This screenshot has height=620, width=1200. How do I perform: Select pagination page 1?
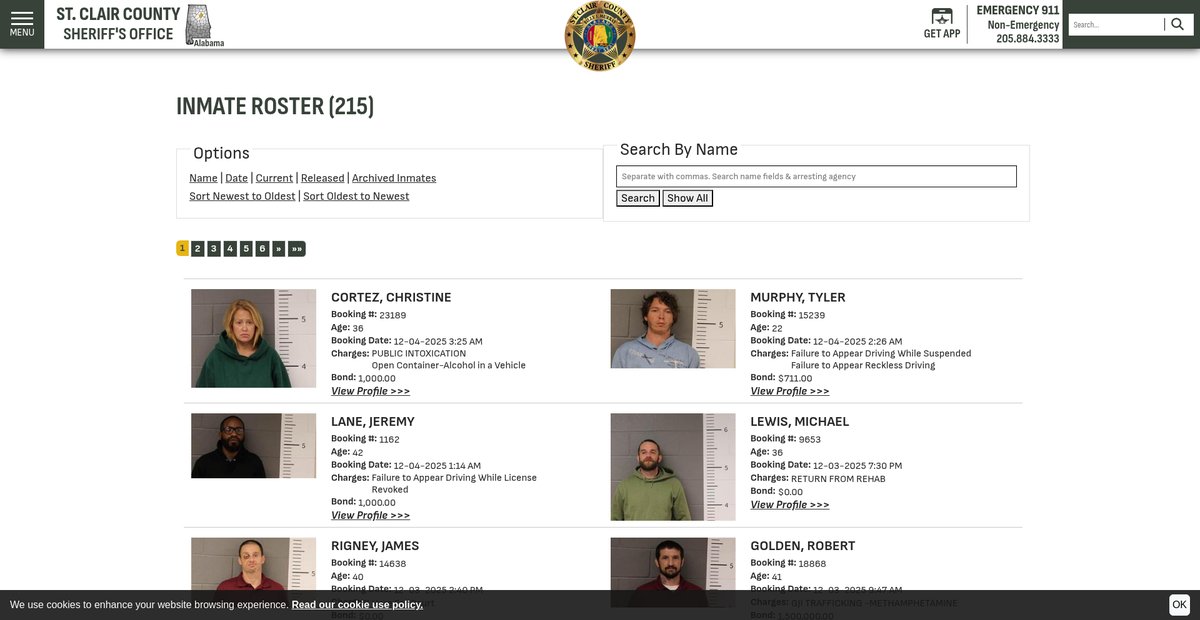[x=182, y=249]
